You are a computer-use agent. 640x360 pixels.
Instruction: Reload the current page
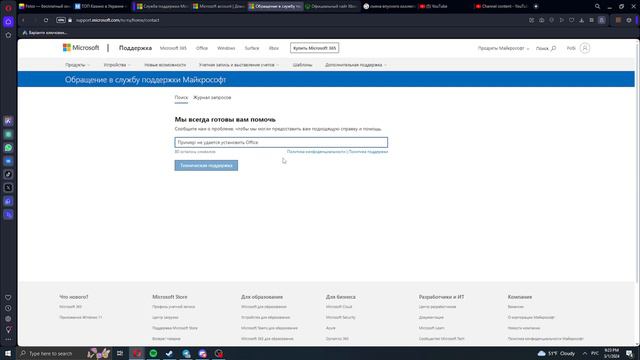46,20
